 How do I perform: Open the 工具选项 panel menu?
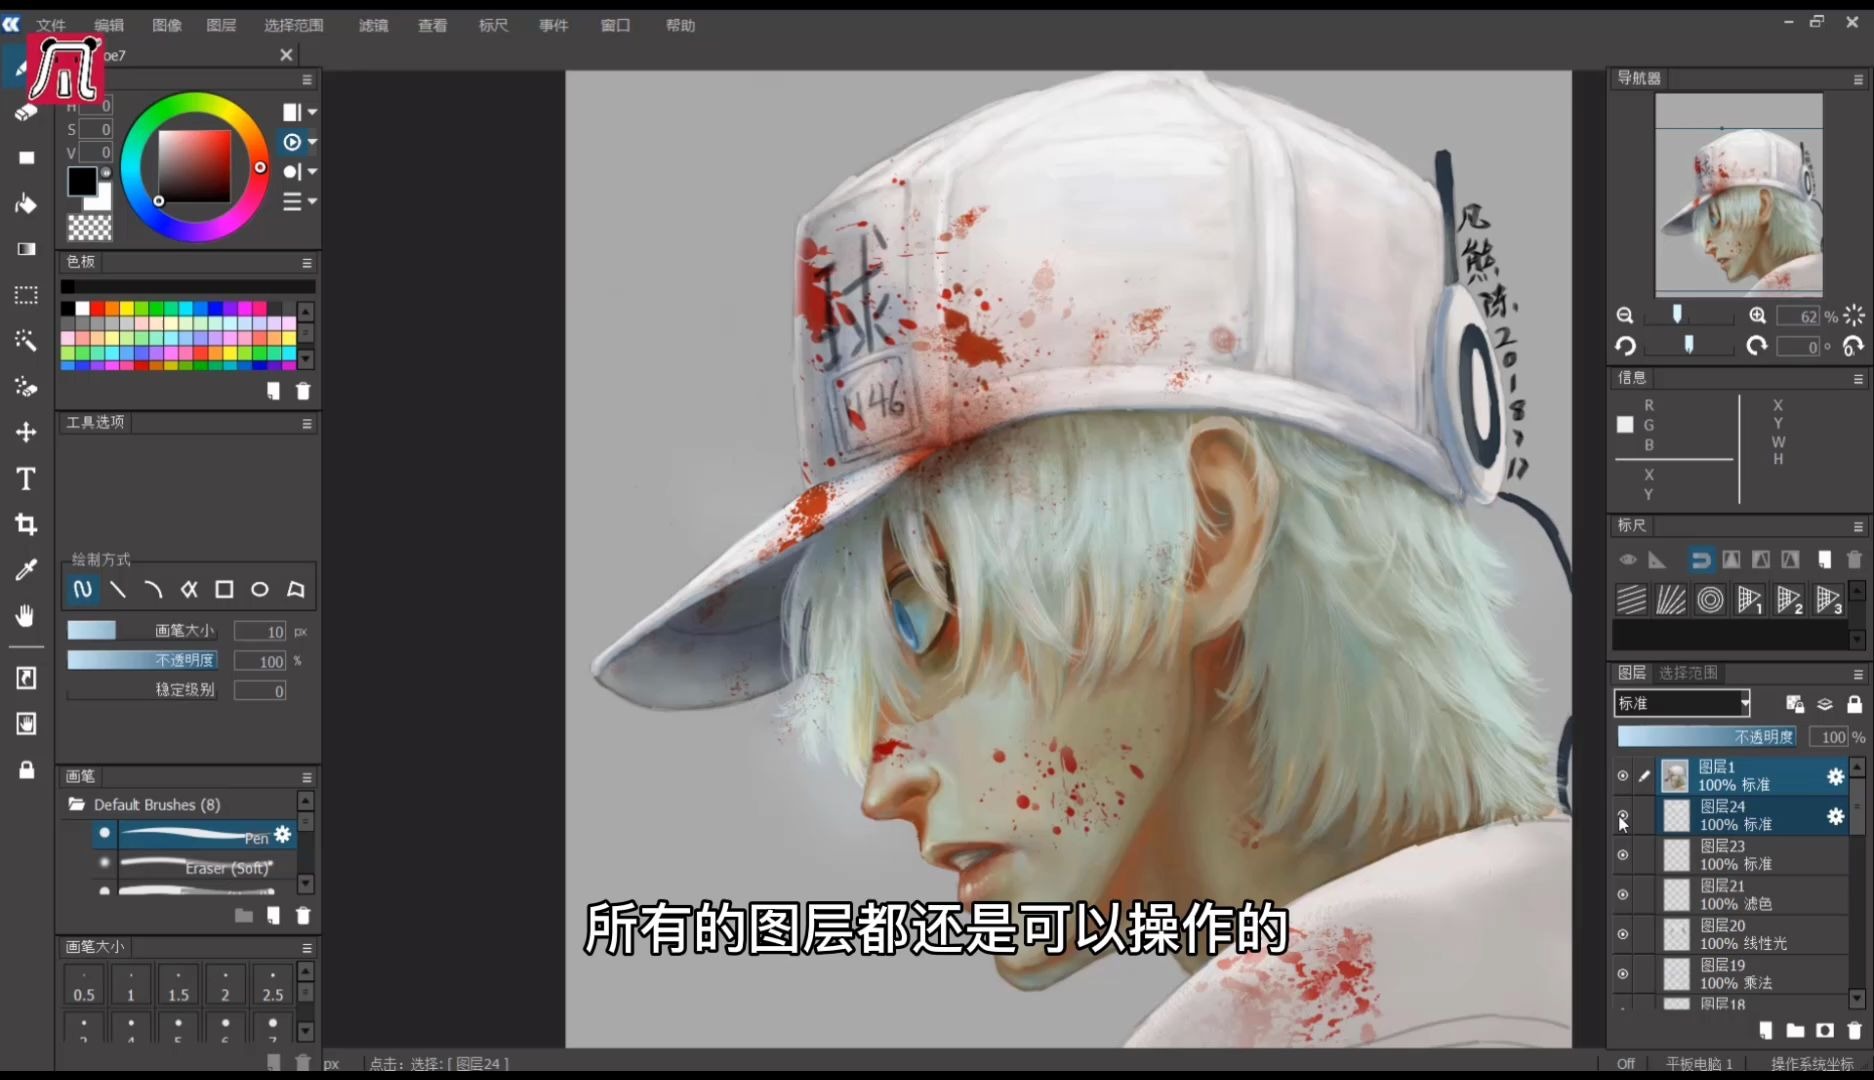[x=307, y=423]
